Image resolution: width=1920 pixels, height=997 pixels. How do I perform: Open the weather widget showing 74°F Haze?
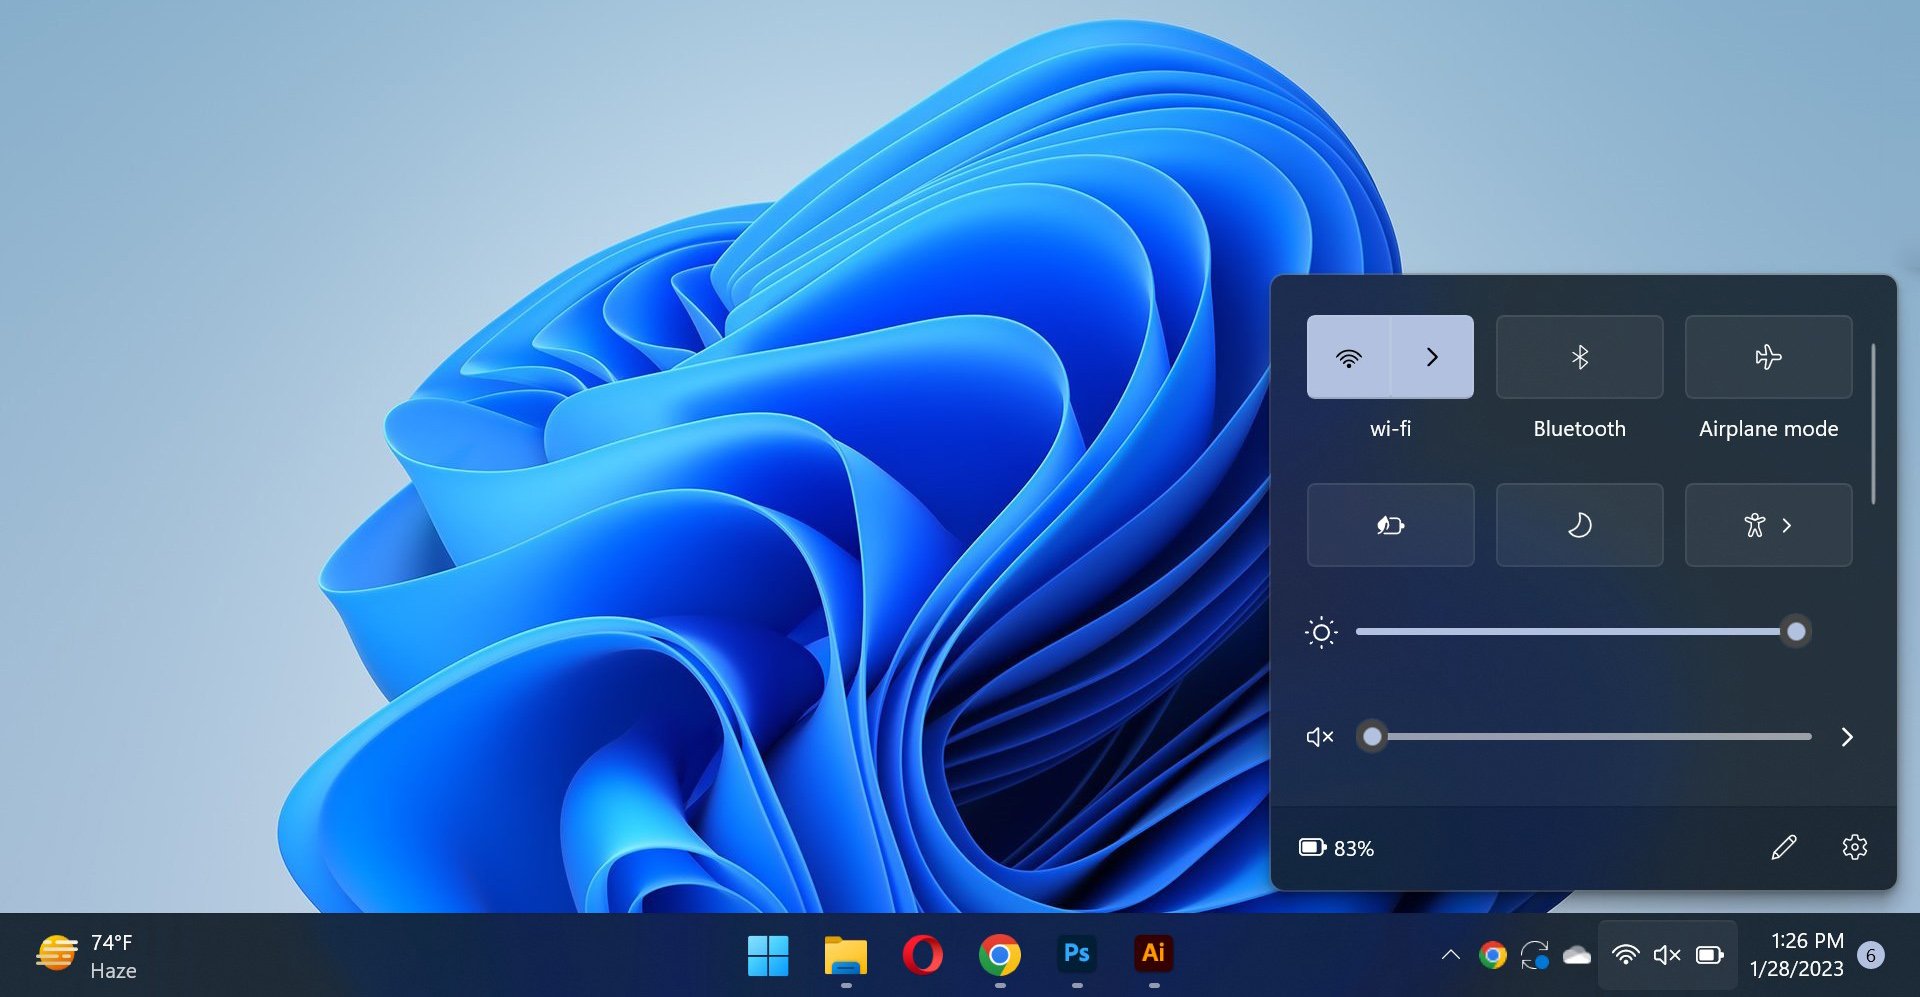coord(87,956)
